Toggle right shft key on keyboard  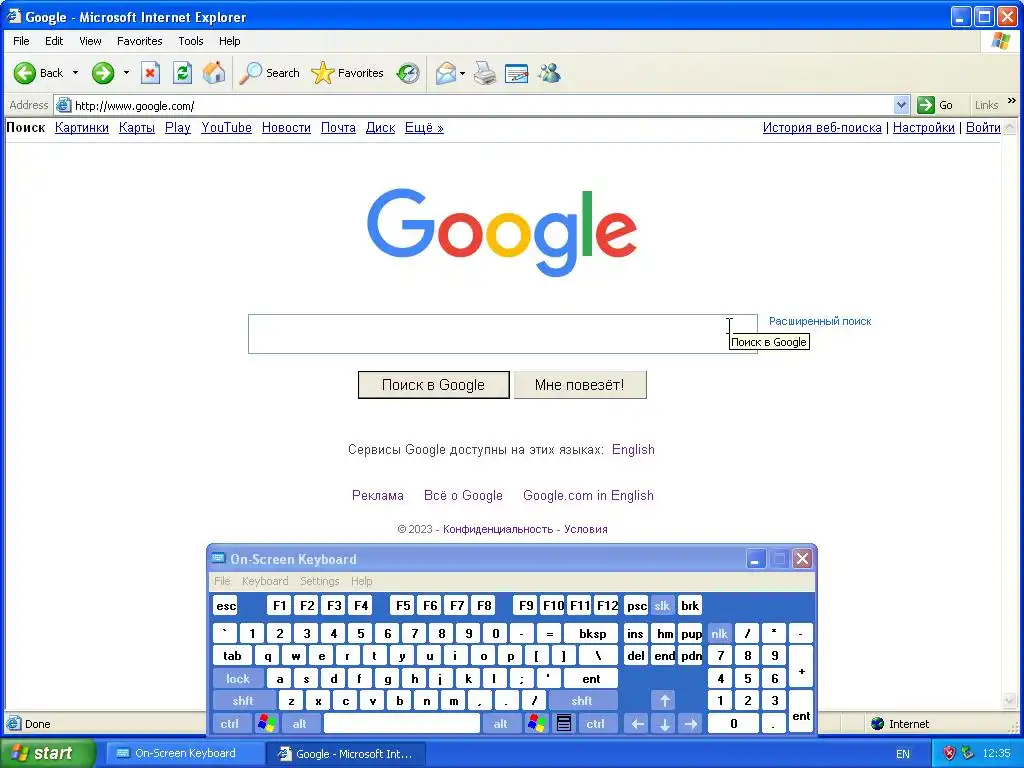[582, 701]
